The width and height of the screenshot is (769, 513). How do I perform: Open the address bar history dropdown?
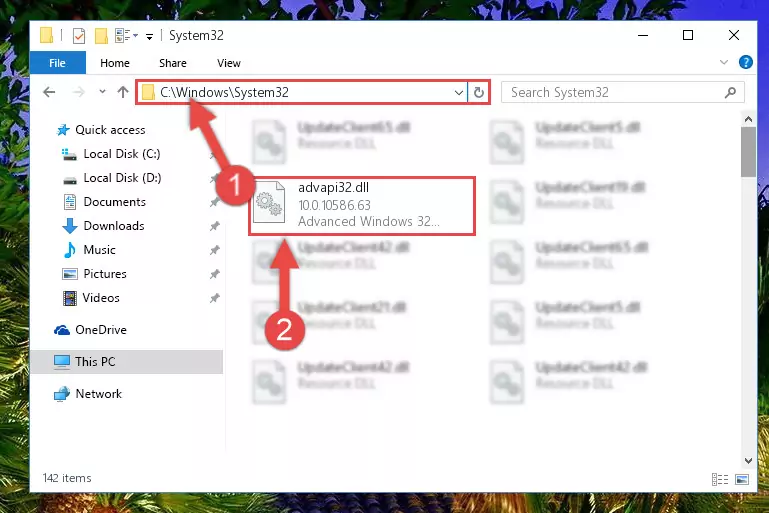459,92
